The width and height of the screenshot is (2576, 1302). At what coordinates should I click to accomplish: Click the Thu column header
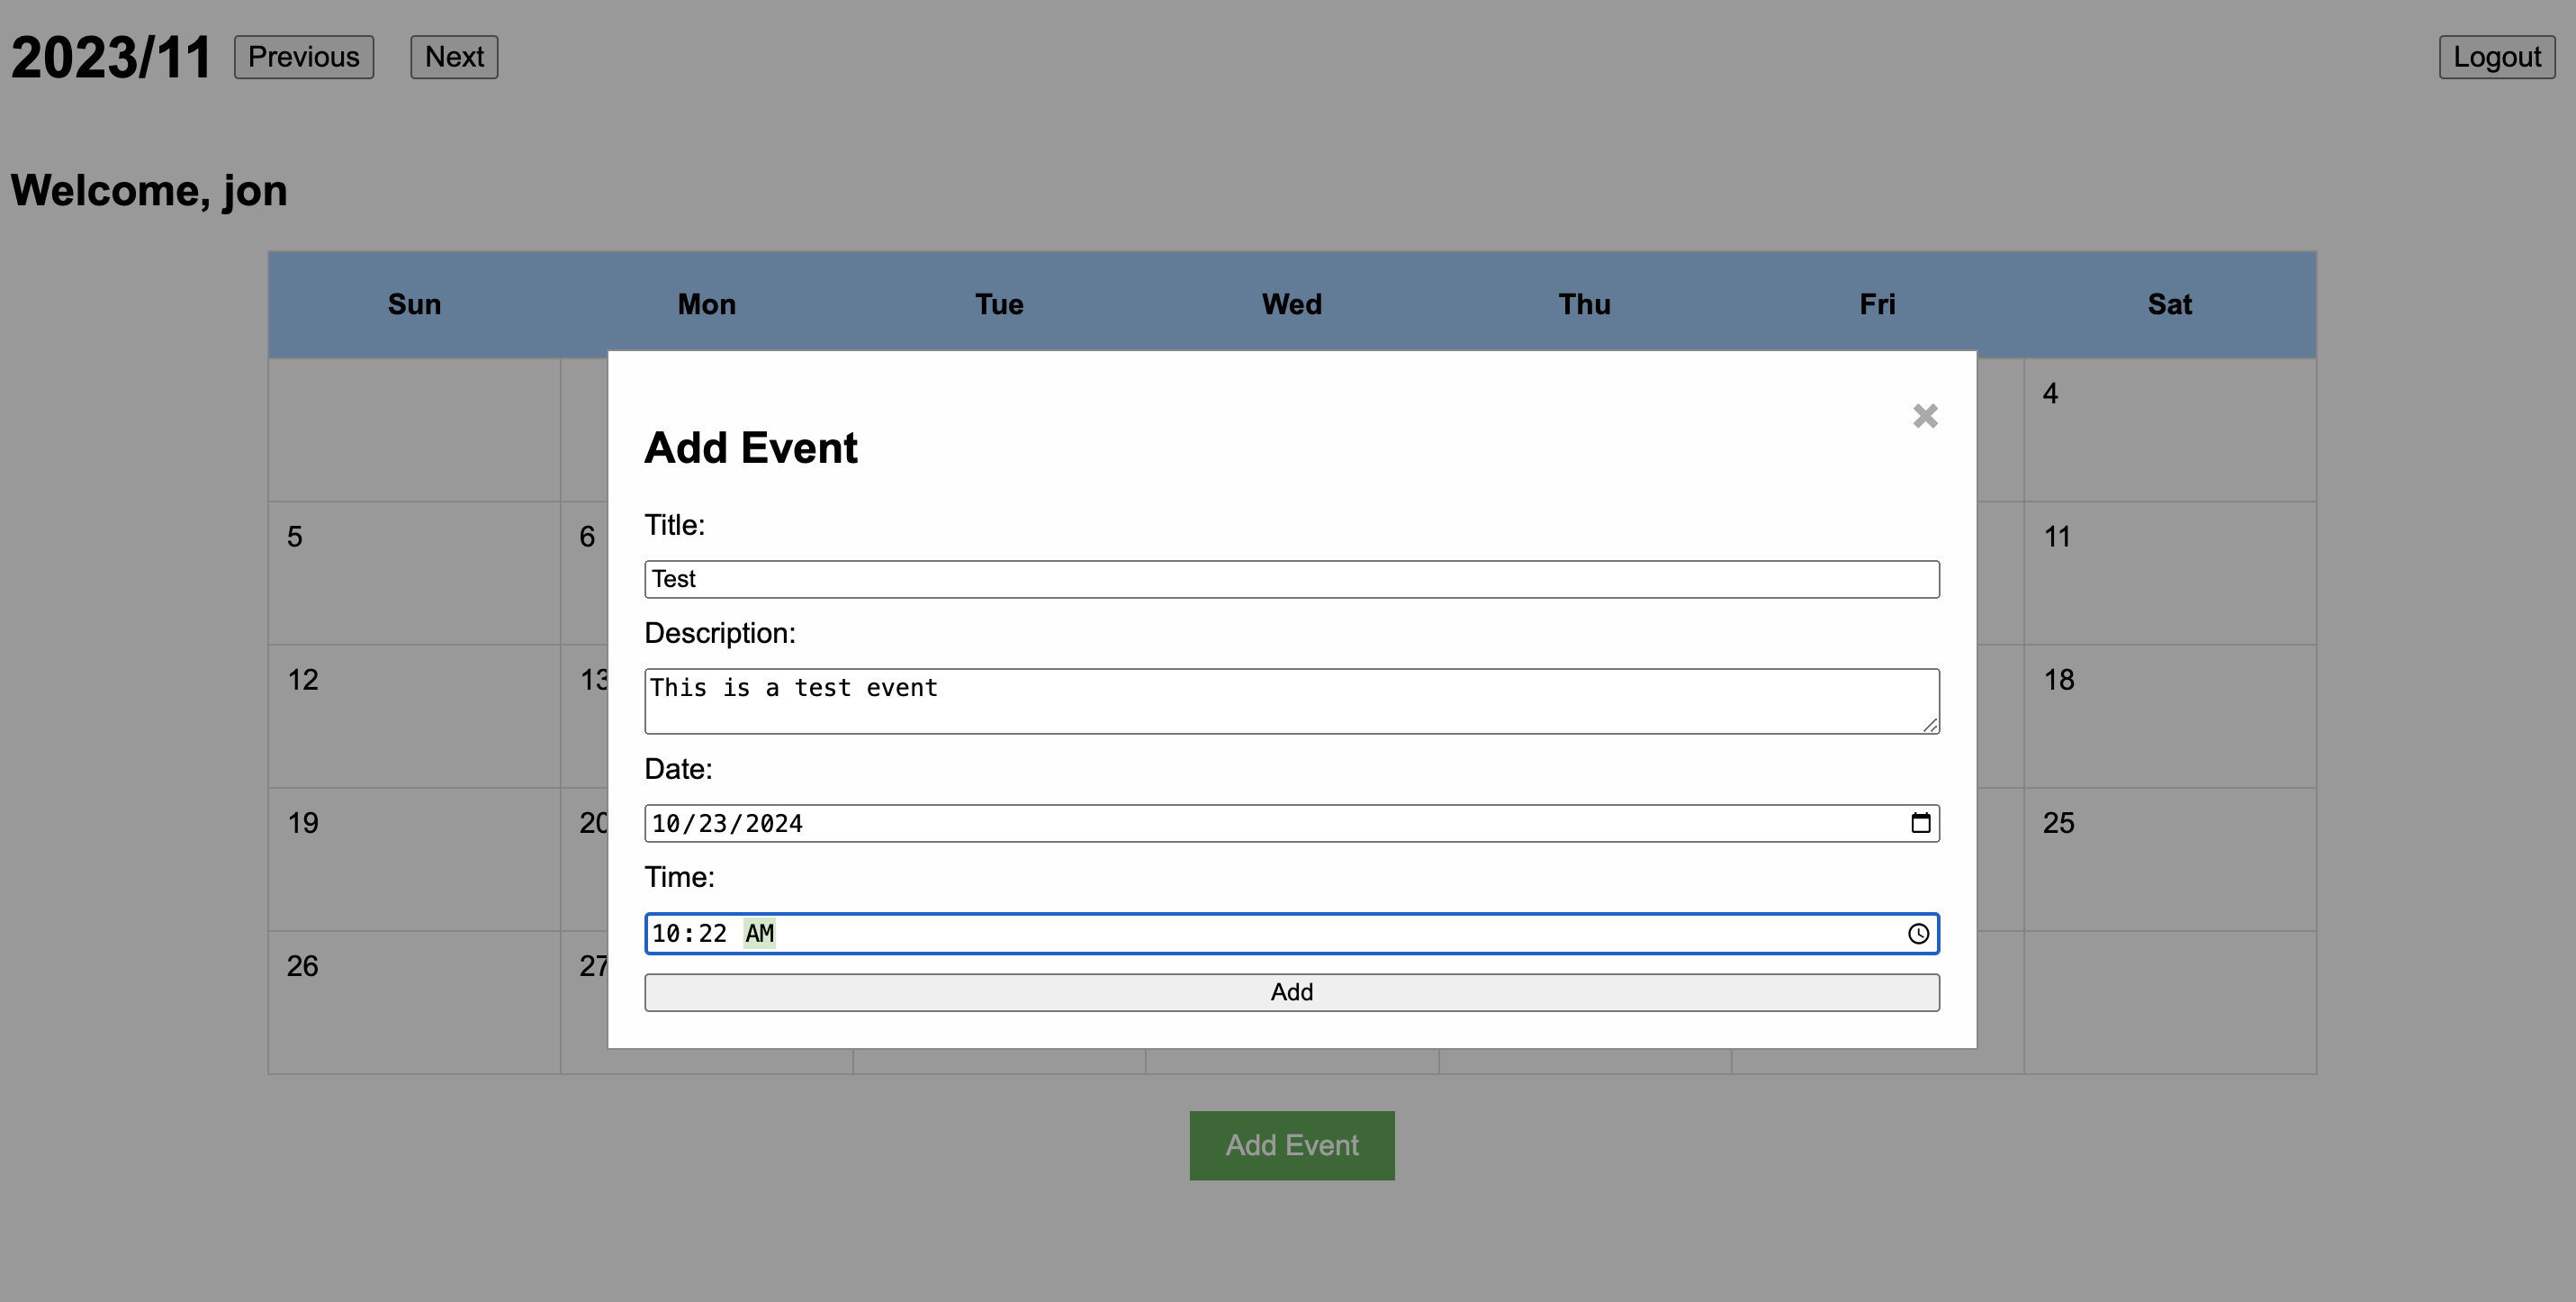point(1585,304)
